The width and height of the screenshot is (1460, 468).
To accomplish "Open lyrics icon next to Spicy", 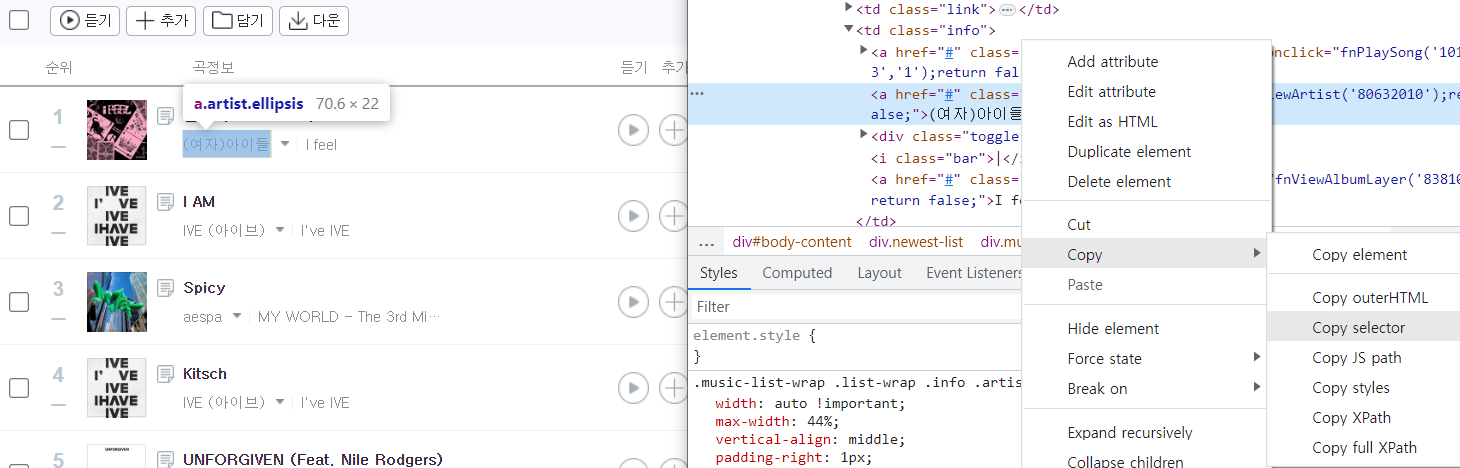I will [x=166, y=288].
